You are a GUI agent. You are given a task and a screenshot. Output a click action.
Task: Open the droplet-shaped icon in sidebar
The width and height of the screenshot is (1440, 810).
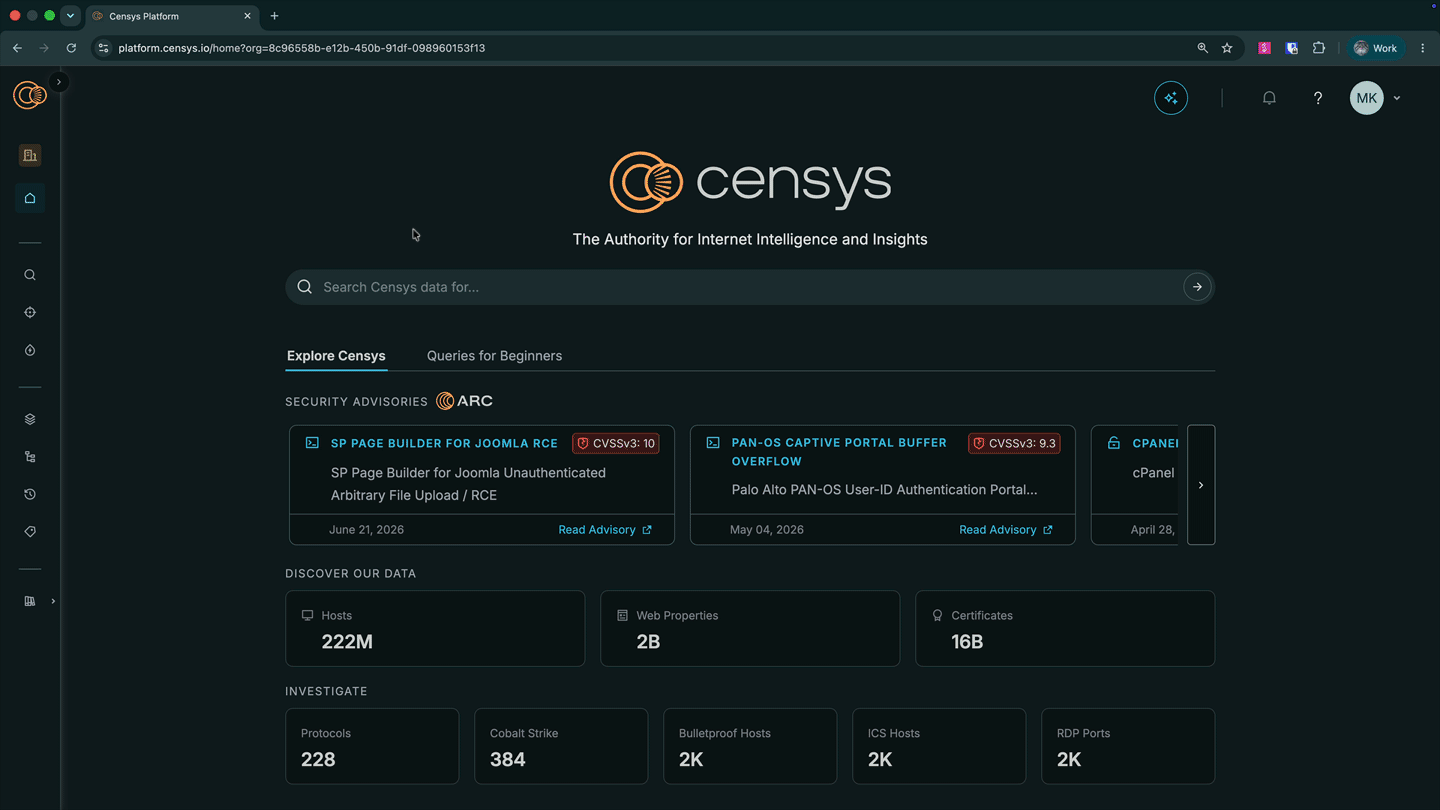tap(30, 351)
